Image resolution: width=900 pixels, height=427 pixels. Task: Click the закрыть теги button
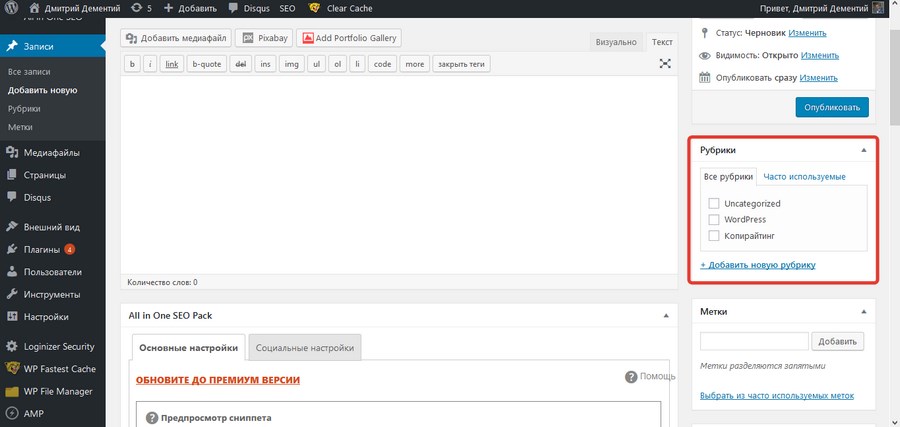pyautogui.click(x=461, y=64)
